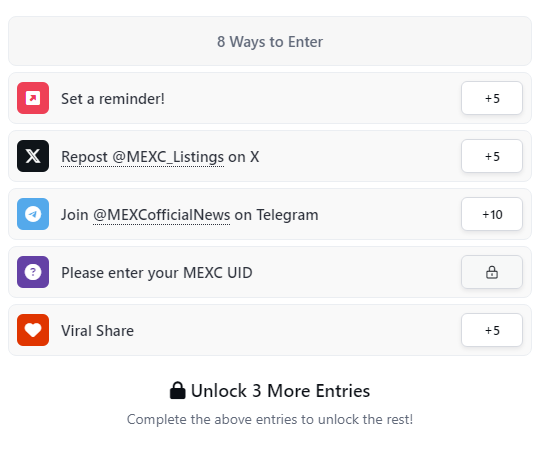
Task: Expand the Repost on X entry row
Action: tap(270, 156)
